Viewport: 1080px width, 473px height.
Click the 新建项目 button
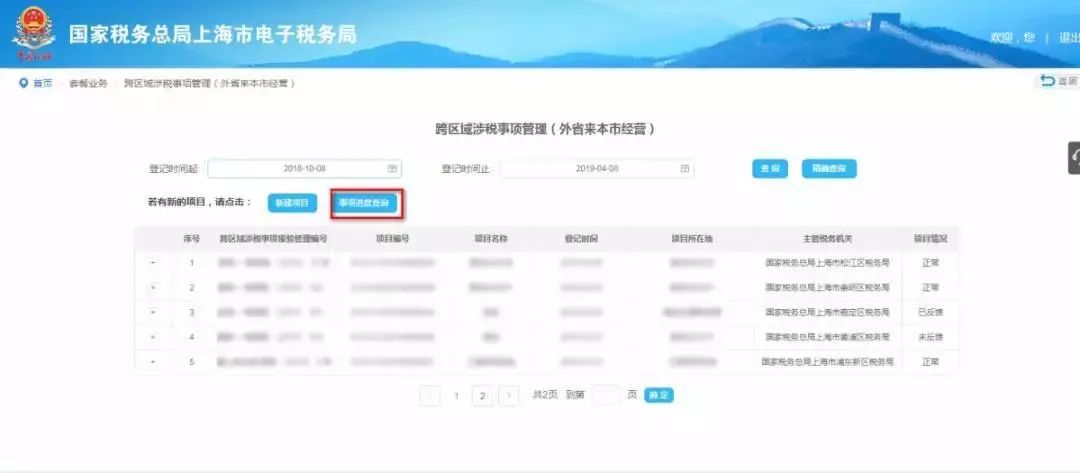point(292,203)
